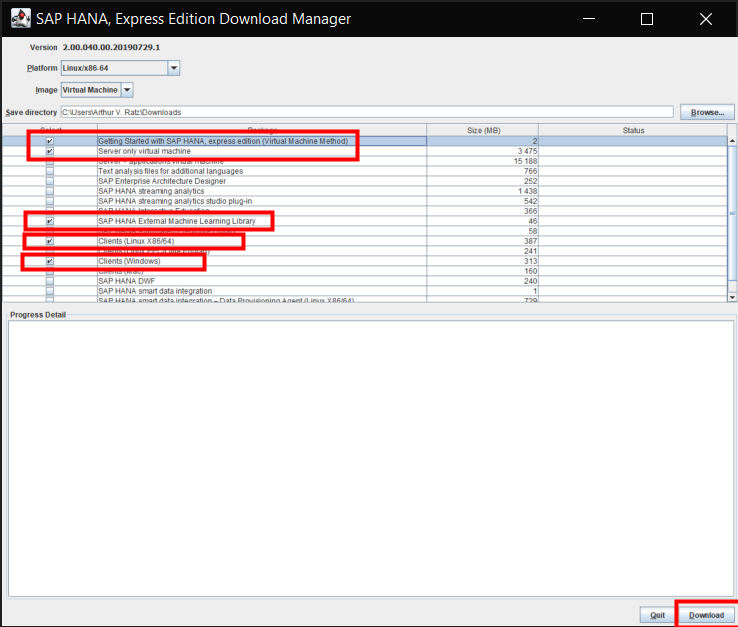Image resolution: width=738 pixels, height=627 pixels.
Task: Click version number 2.00.040.00.20190729.1
Action: point(111,47)
